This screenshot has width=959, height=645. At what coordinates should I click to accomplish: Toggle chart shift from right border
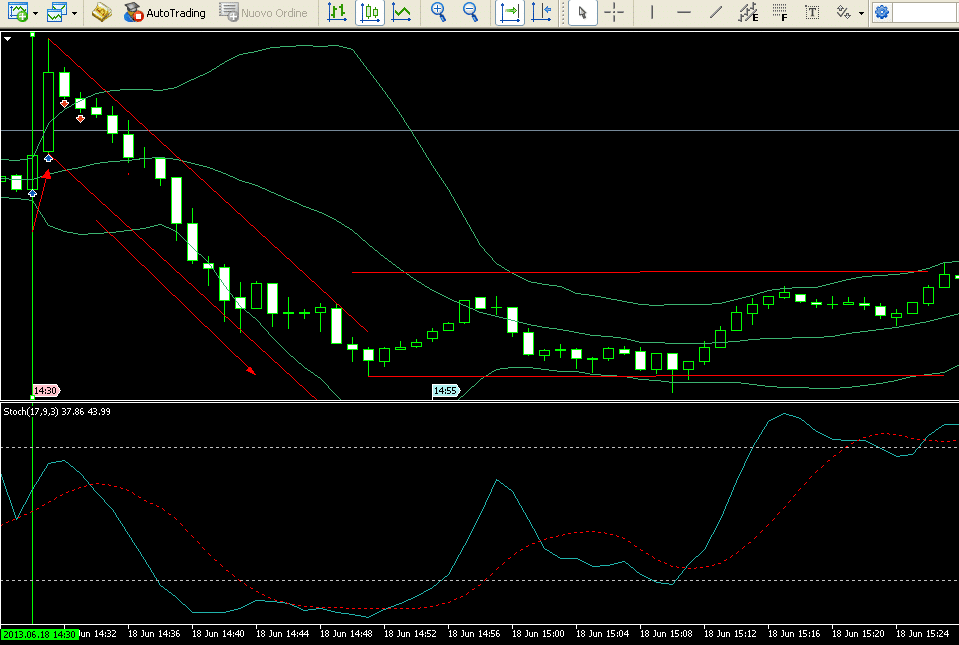coord(541,12)
